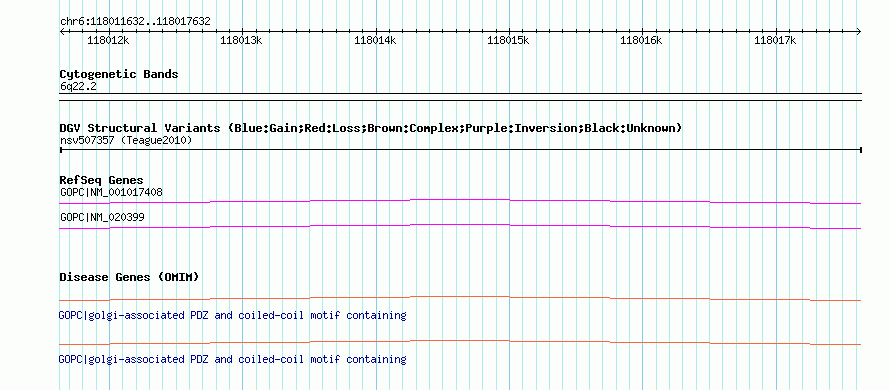Open the DGV Structural Variants track heading
Screen dimensions: 890x390
[371, 128]
